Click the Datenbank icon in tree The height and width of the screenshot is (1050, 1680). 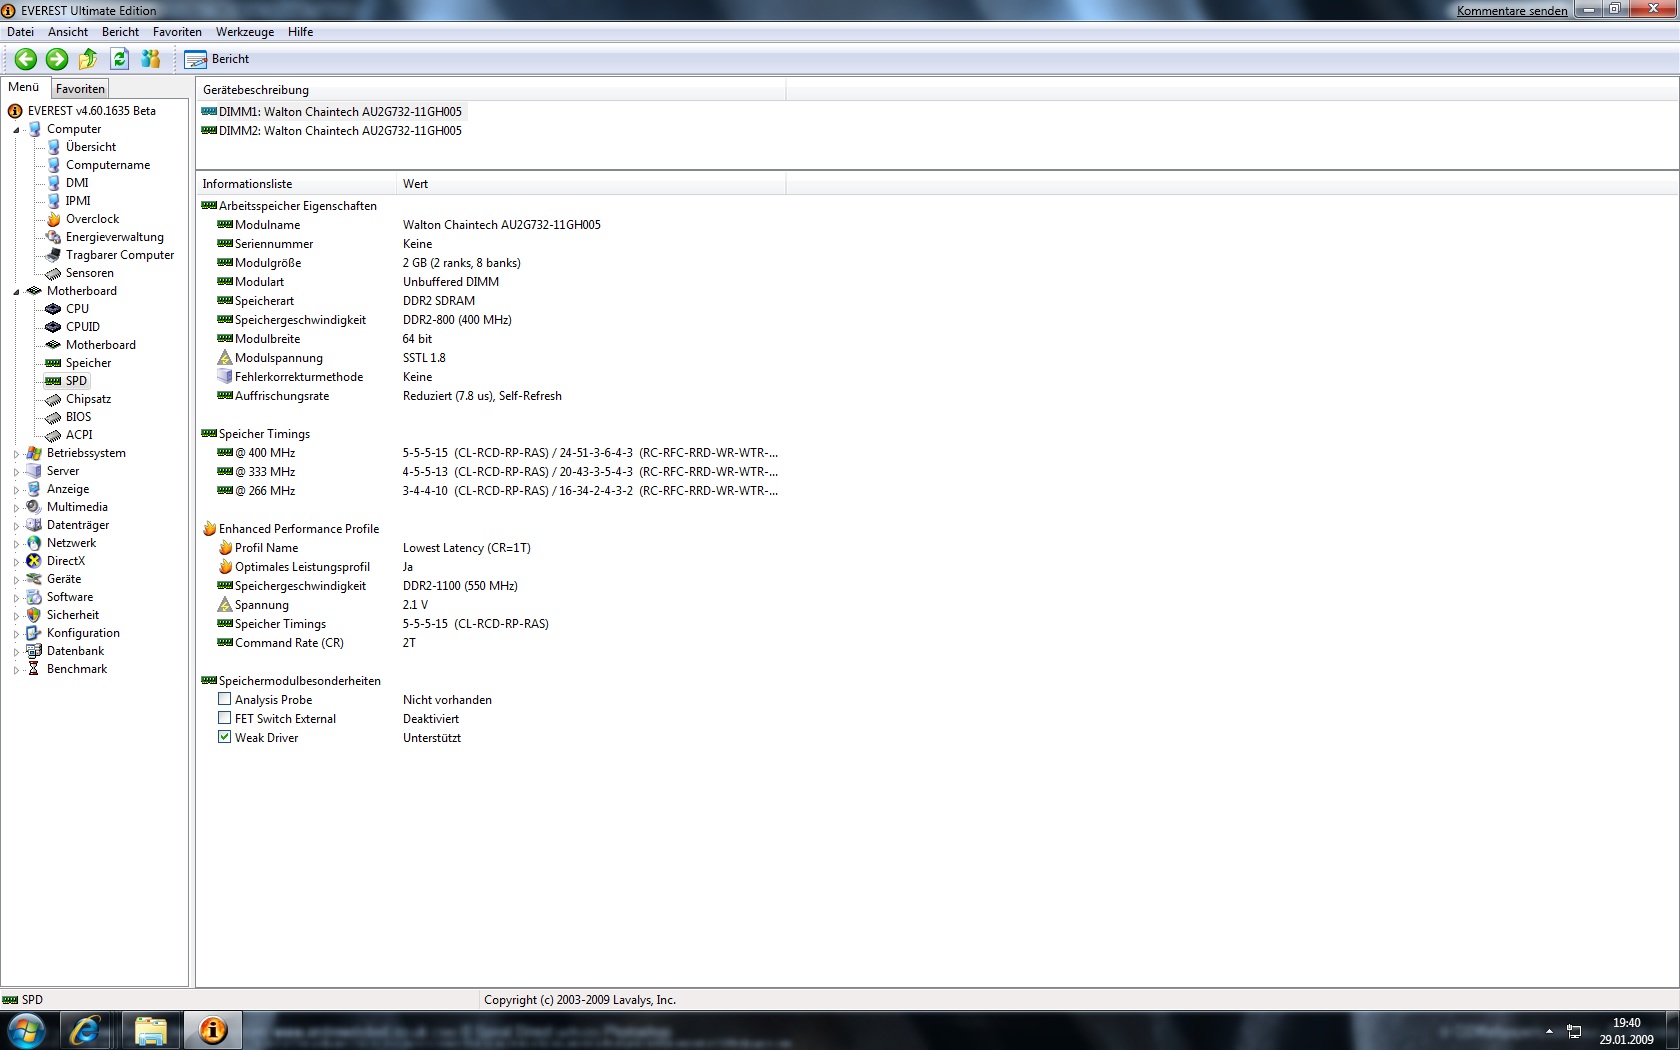(x=34, y=651)
